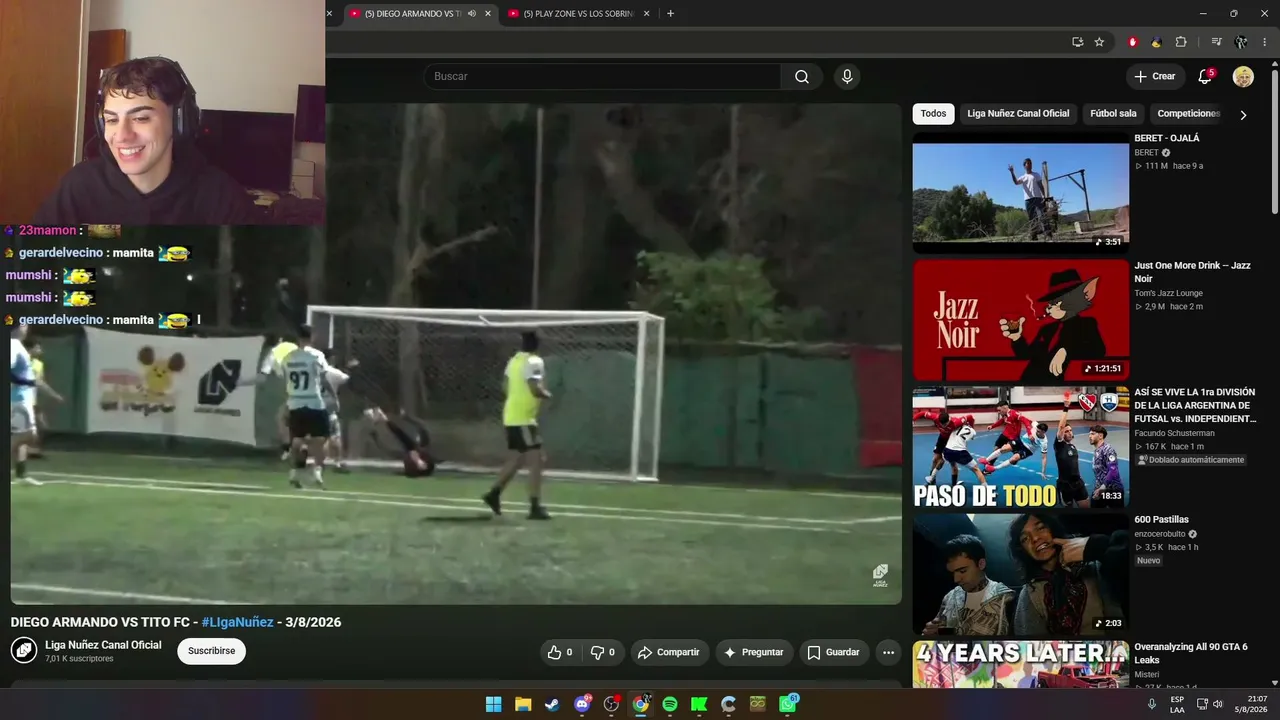Close the PLAY ZONE VS LOS SOBRINOS tab
This screenshot has height=720, width=1280.
(x=647, y=14)
